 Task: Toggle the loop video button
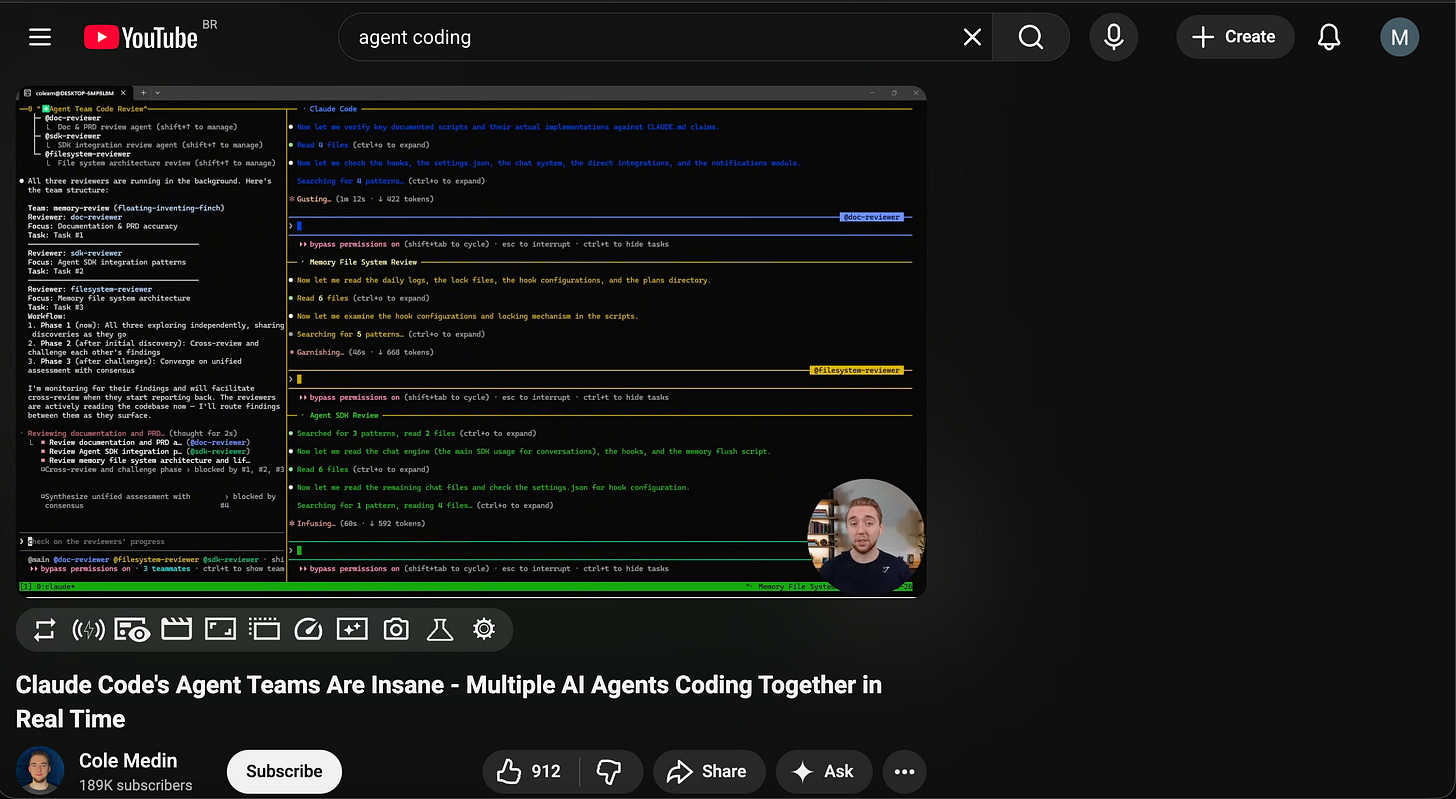(45, 629)
